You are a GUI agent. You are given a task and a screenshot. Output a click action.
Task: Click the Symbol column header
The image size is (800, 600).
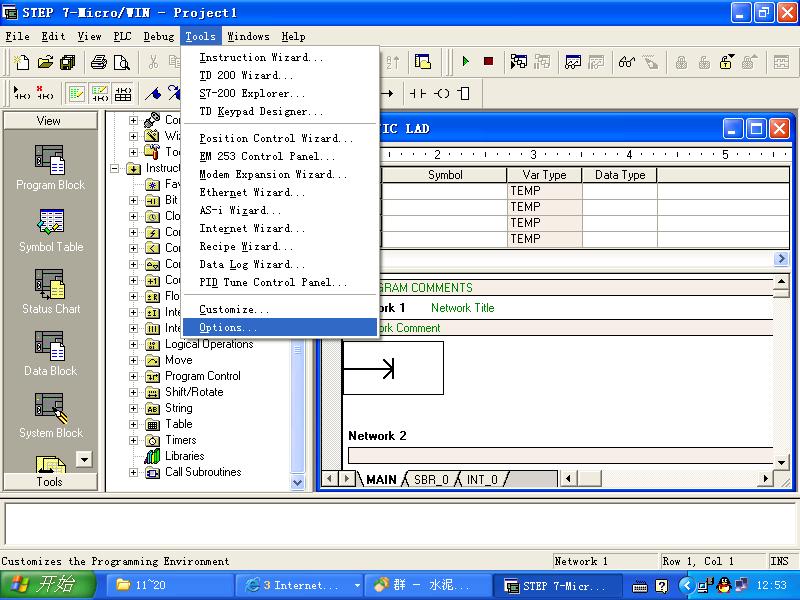pos(445,175)
